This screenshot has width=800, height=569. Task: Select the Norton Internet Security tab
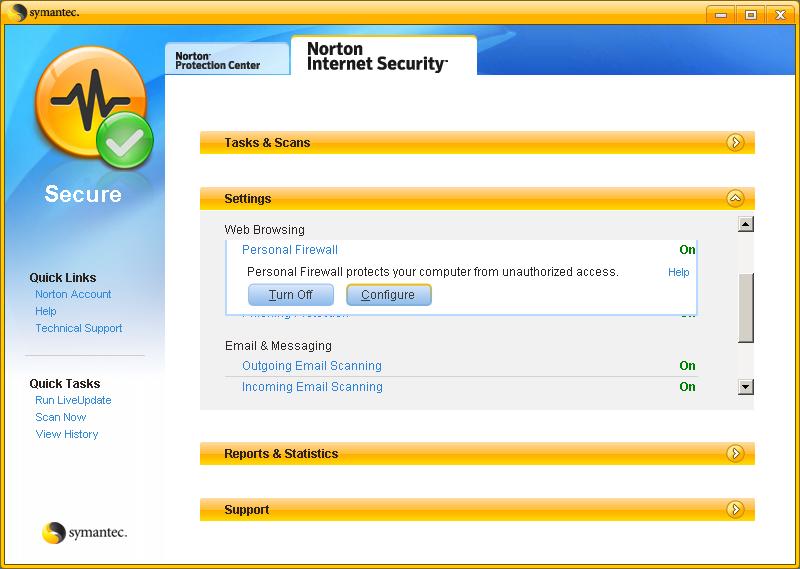(384, 56)
